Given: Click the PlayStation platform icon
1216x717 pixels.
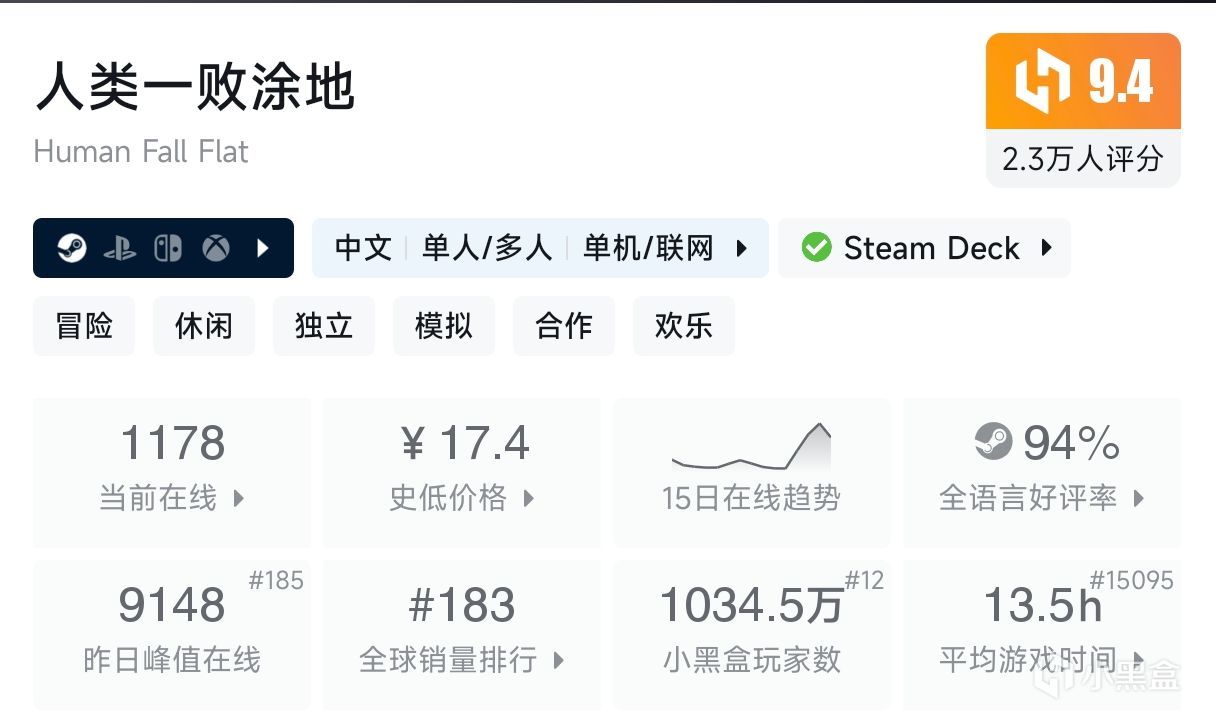Looking at the screenshot, I should 120,248.
